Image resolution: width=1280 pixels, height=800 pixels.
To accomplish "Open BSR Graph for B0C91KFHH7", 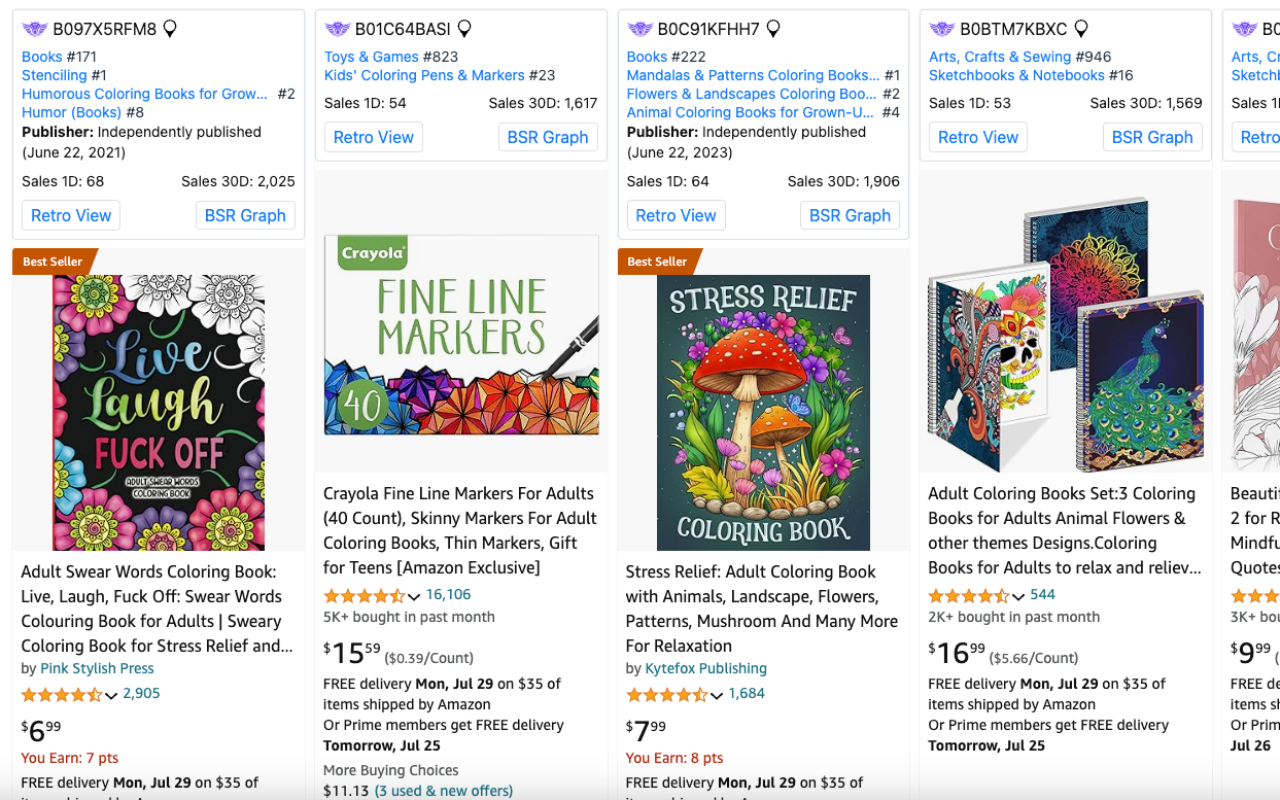I will click(850, 215).
